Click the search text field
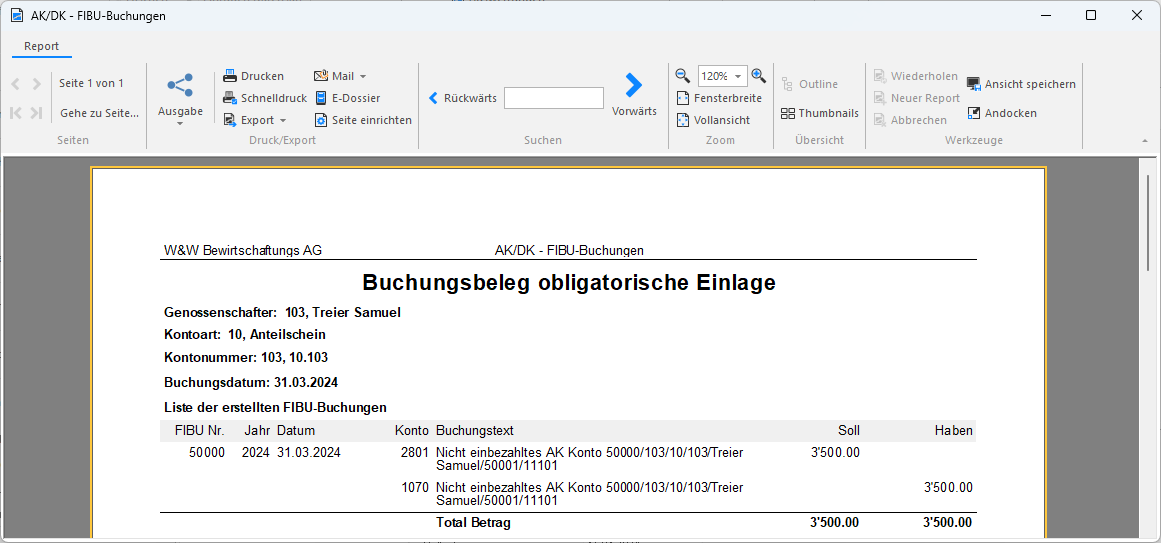 (554, 98)
